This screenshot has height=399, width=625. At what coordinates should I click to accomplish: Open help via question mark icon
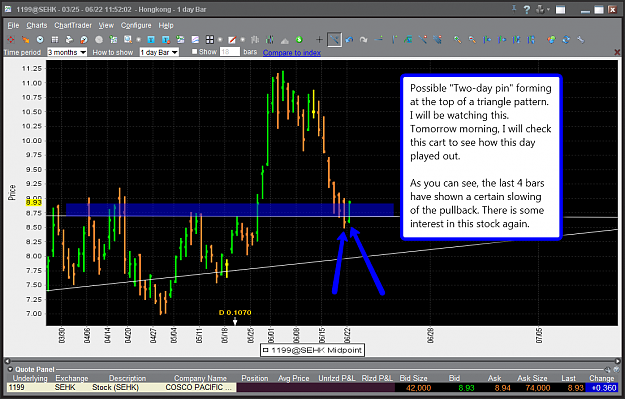tap(527, 9)
